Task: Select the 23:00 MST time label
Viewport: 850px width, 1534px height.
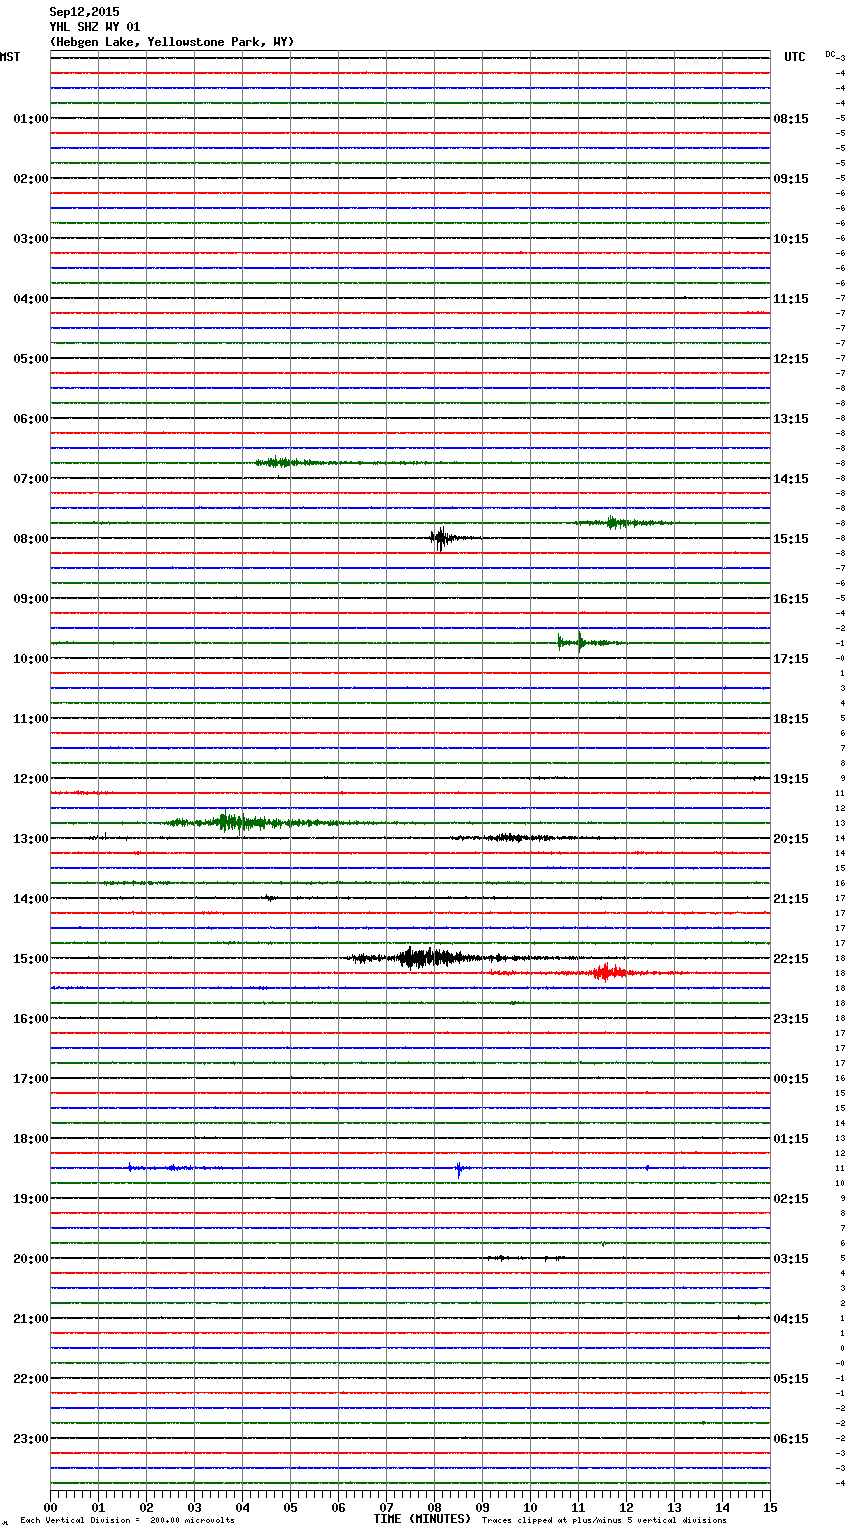Action: [31, 1439]
